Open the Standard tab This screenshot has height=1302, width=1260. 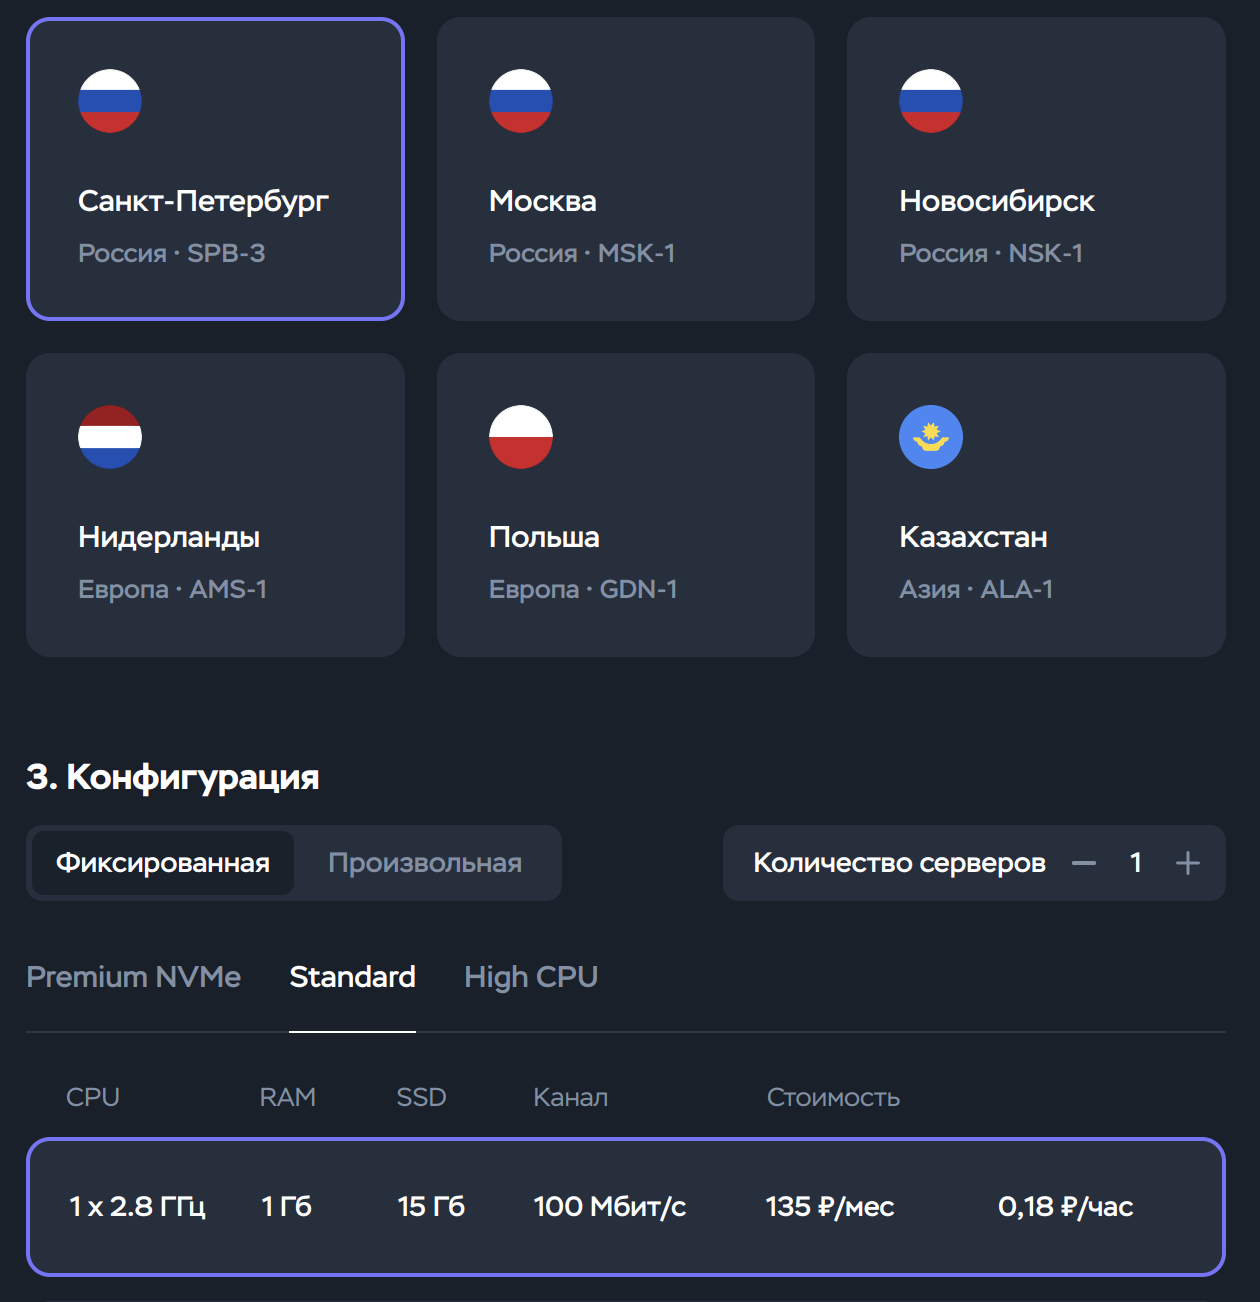352,977
